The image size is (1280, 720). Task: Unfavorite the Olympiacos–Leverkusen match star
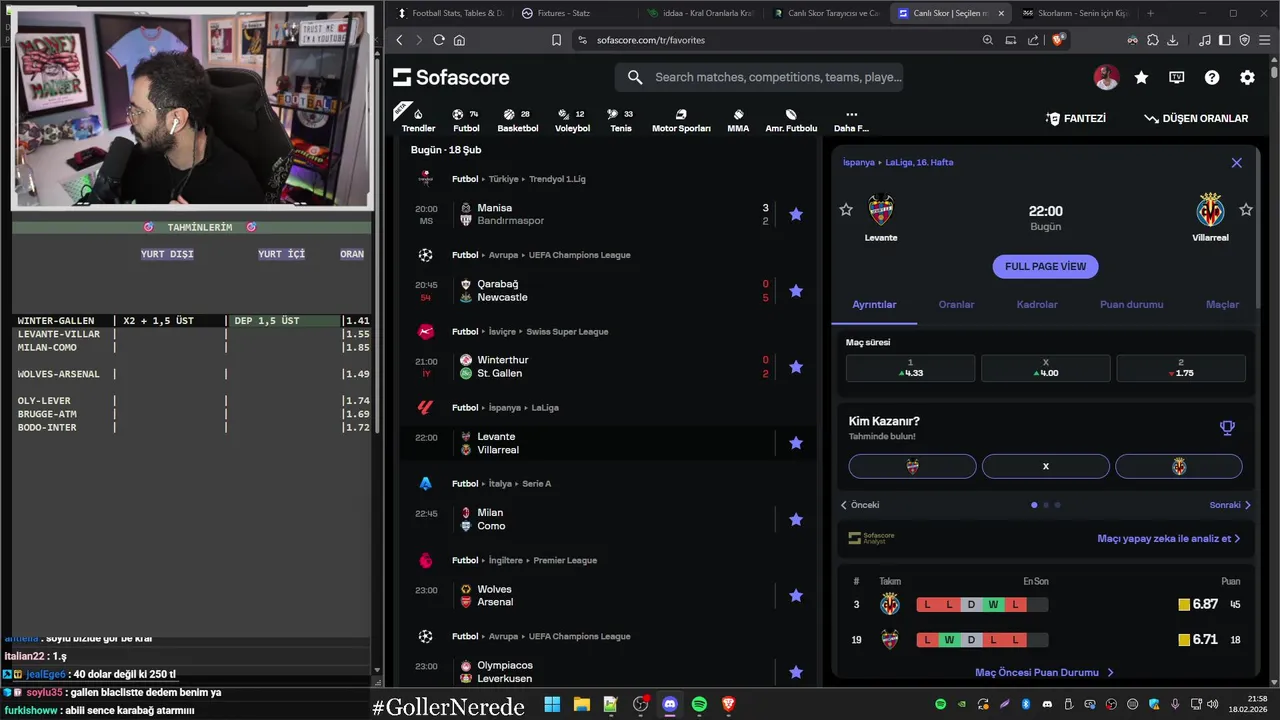[796, 671]
